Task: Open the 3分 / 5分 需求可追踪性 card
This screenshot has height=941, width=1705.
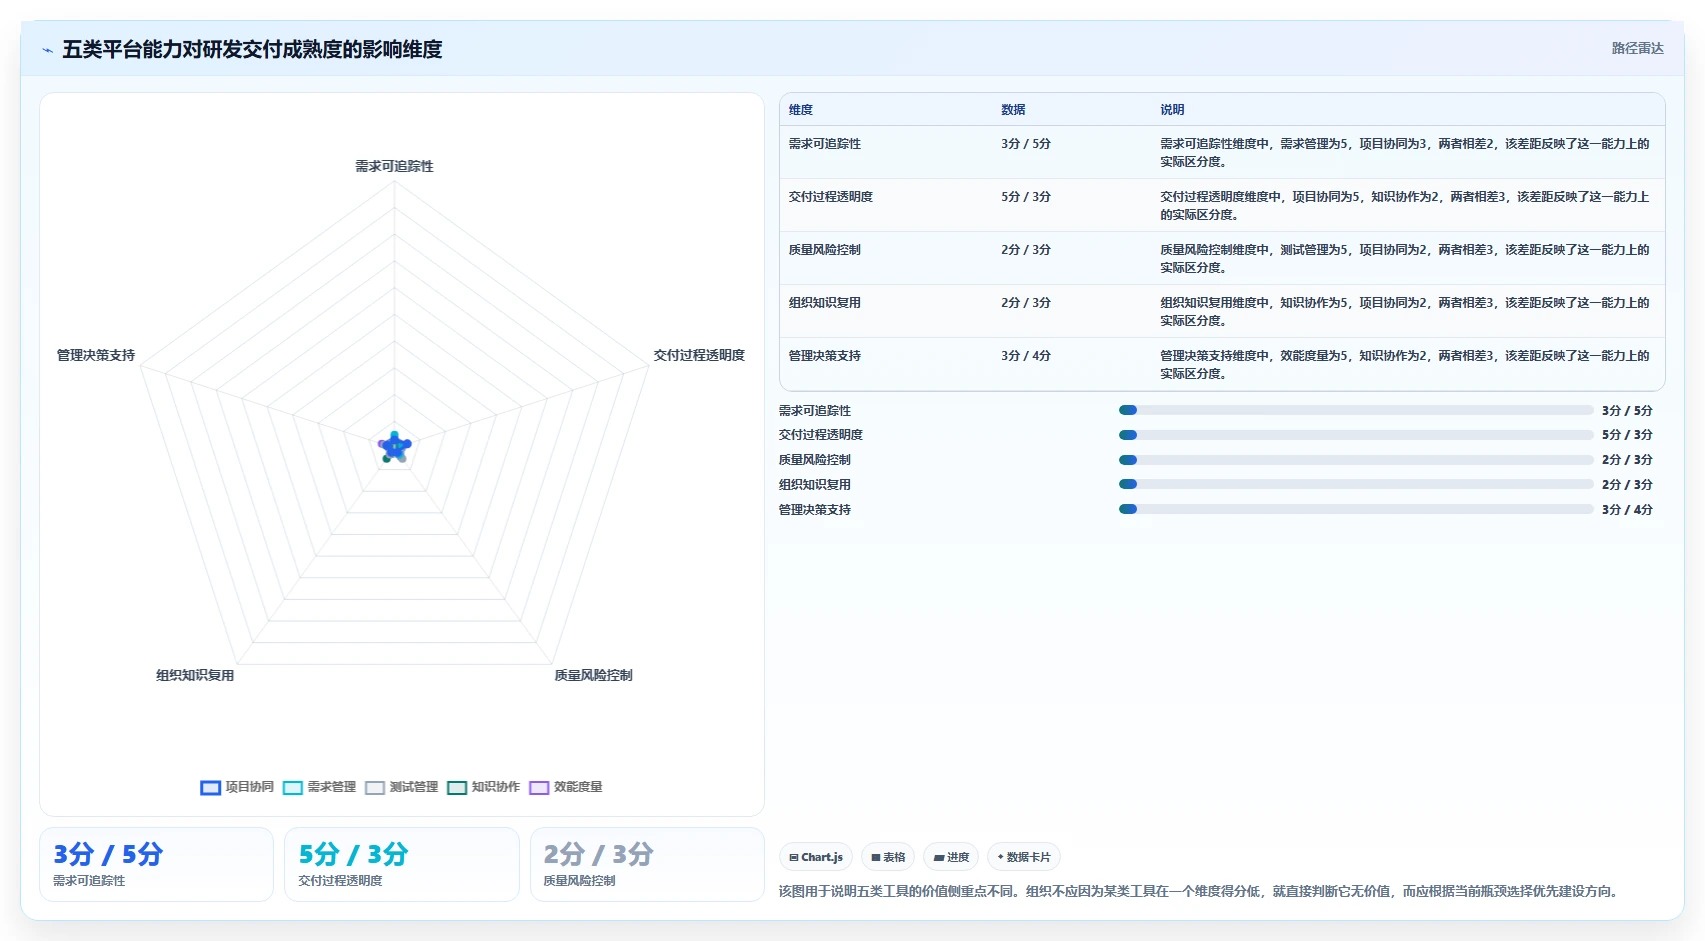Action: pos(156,865)
